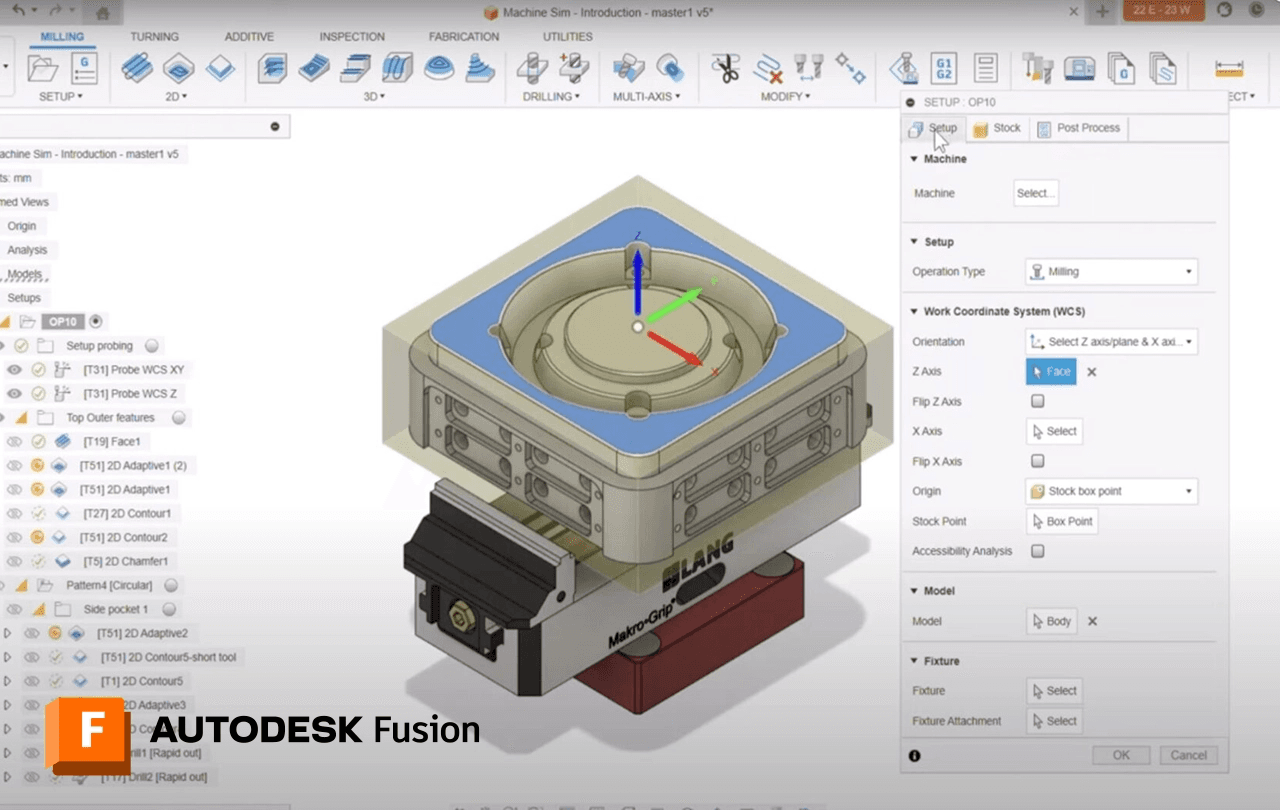Collapse the Work Coordinate System section
The height and width of the screenshot is (810, 1280).
tap(914, 312)
